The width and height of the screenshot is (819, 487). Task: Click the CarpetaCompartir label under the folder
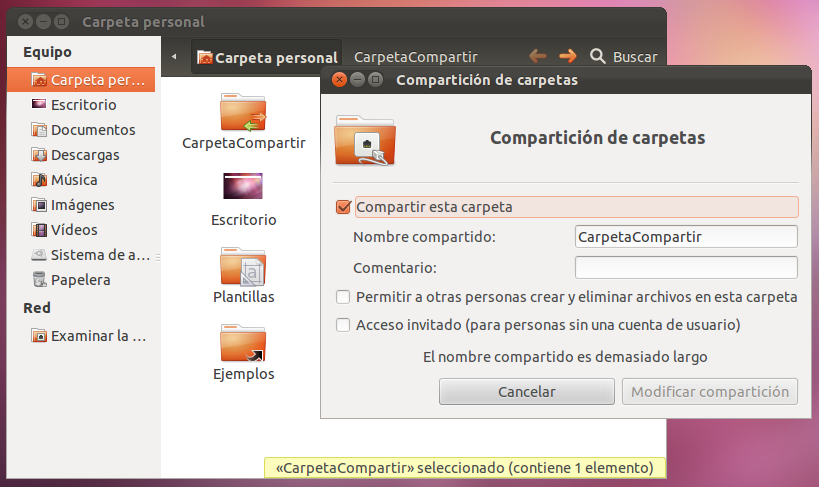(x=243, y=143)
